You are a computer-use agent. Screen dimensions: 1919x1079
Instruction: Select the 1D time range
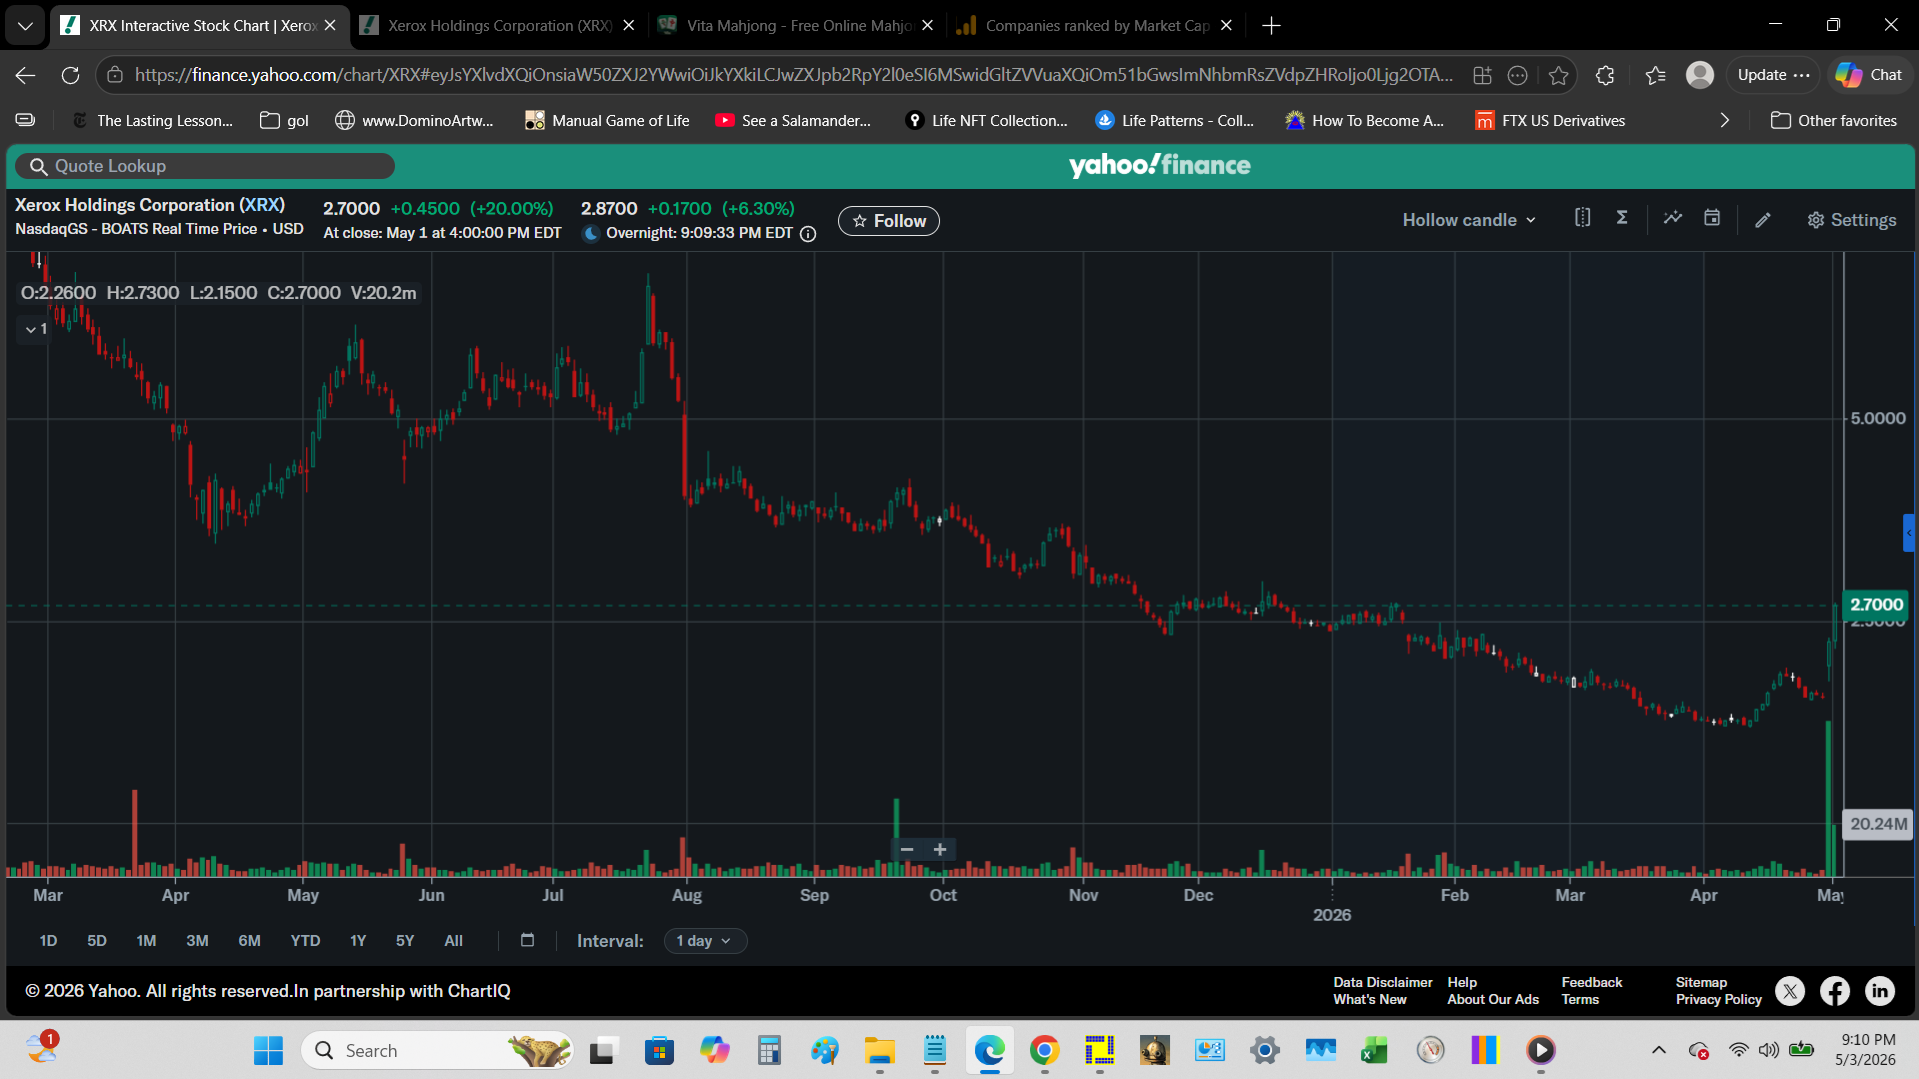click(x=48, y=941)
